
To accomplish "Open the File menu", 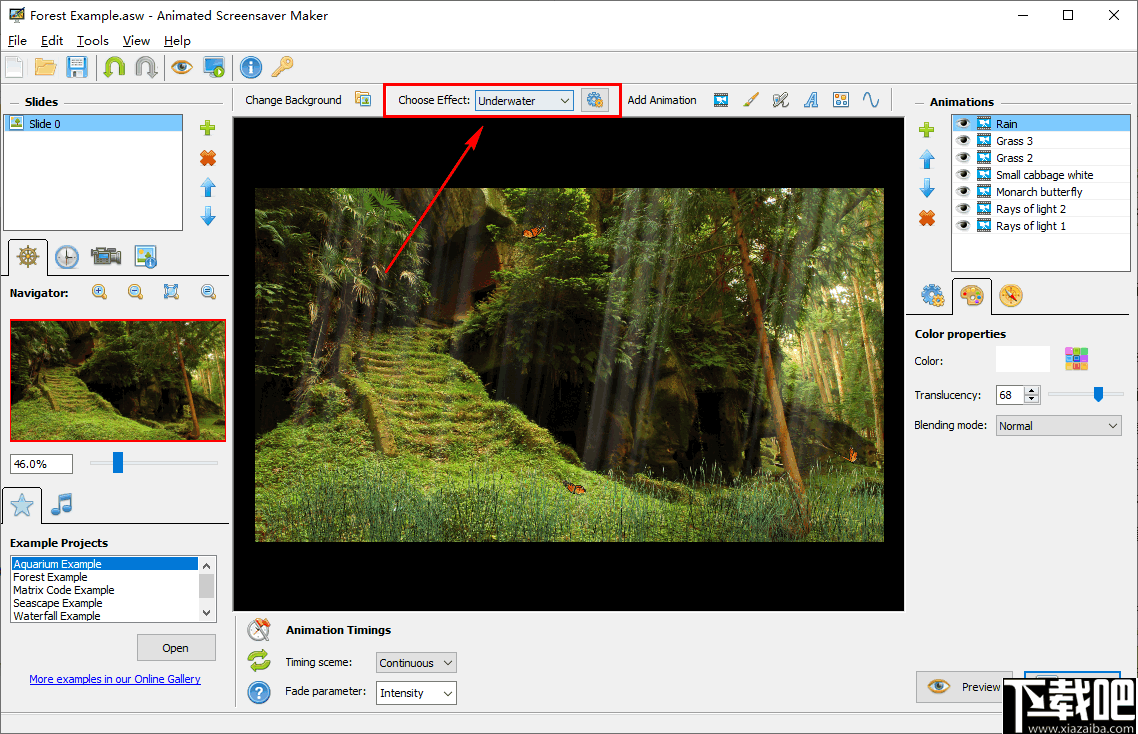I will [x=17, y=41].
